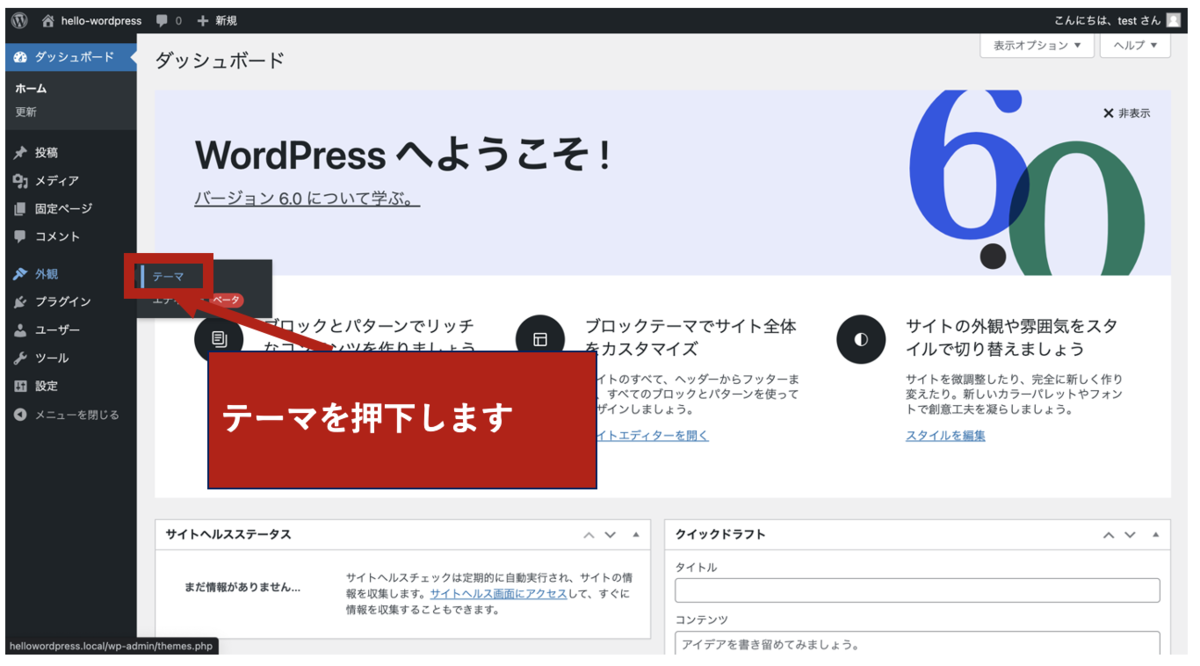Open バージョン 6.0 について学ぶ link
Image resolution: width=1200 pixels, height=666 pixels.
(x=307, y=198)
